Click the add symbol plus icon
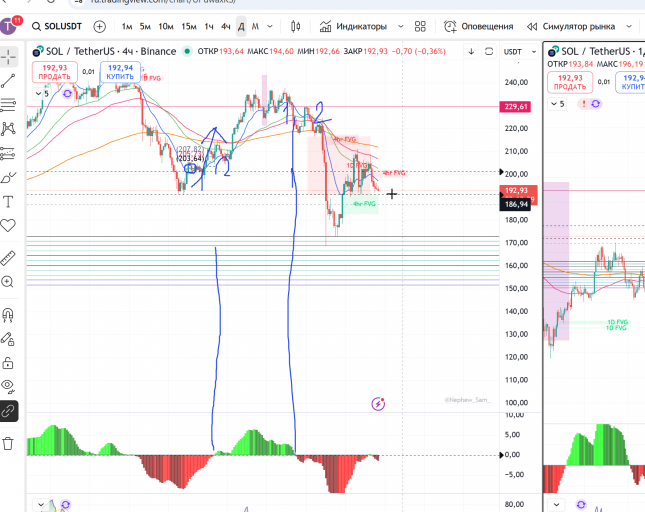Viewport: 645px width, 512px height. 100,26
